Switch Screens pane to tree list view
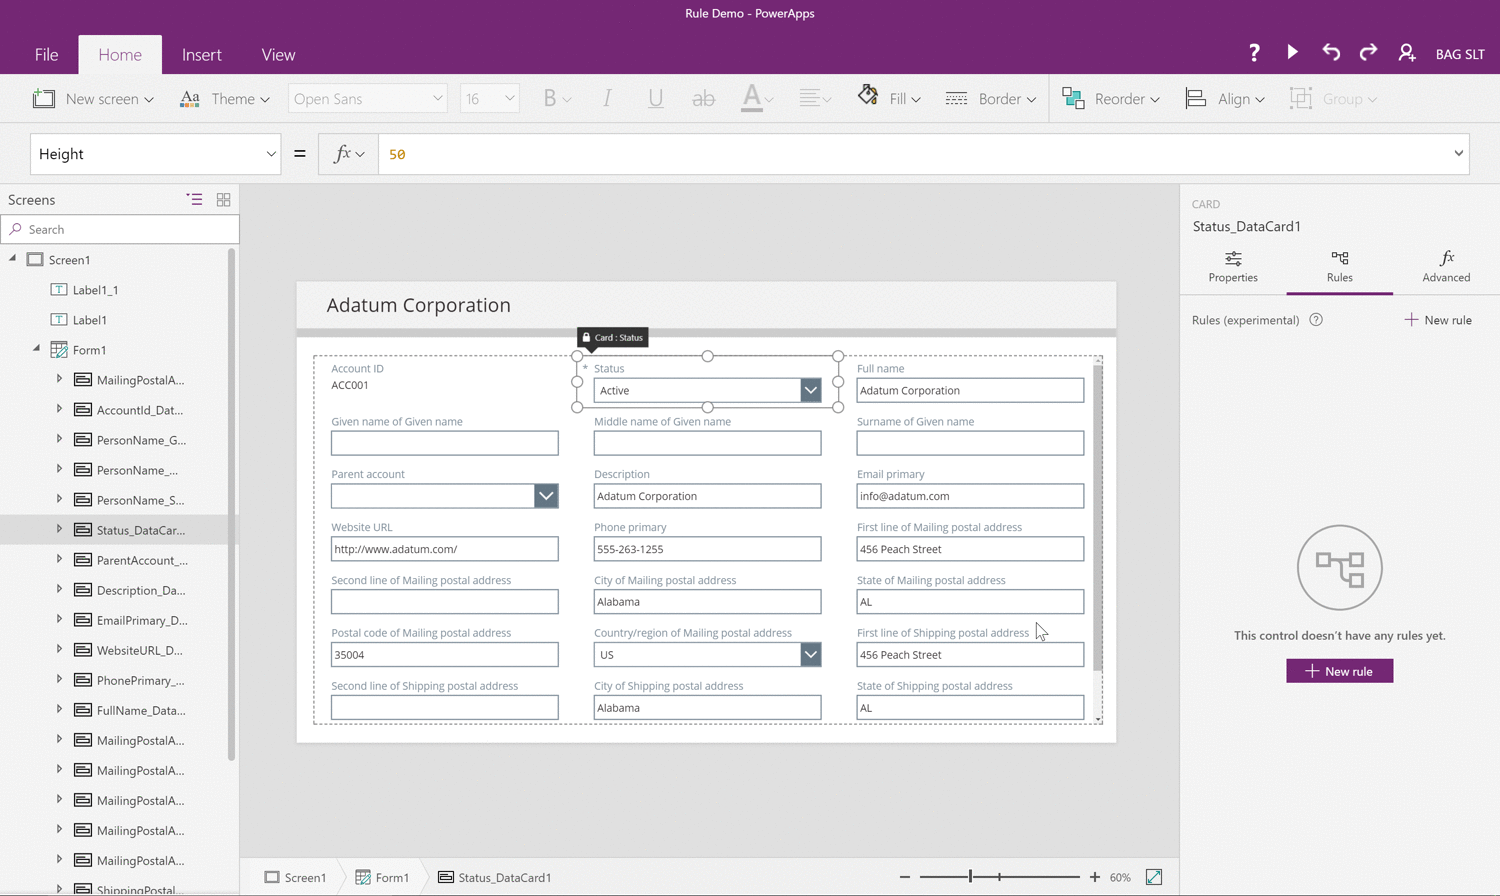 (194, 200)
